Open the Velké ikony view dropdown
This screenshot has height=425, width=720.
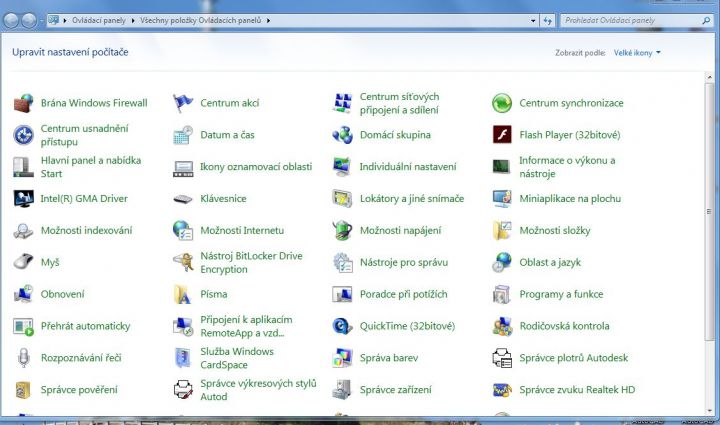click(x=637, y=53)
